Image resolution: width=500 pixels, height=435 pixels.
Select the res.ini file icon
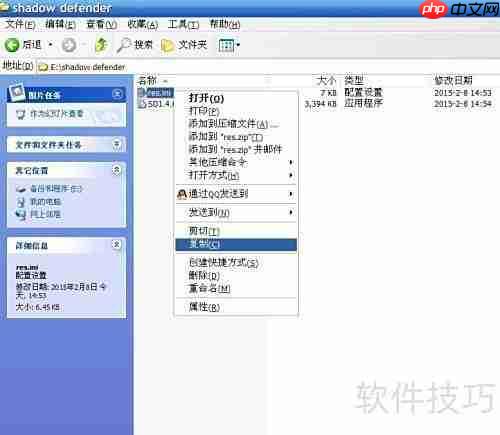(142, 92)
